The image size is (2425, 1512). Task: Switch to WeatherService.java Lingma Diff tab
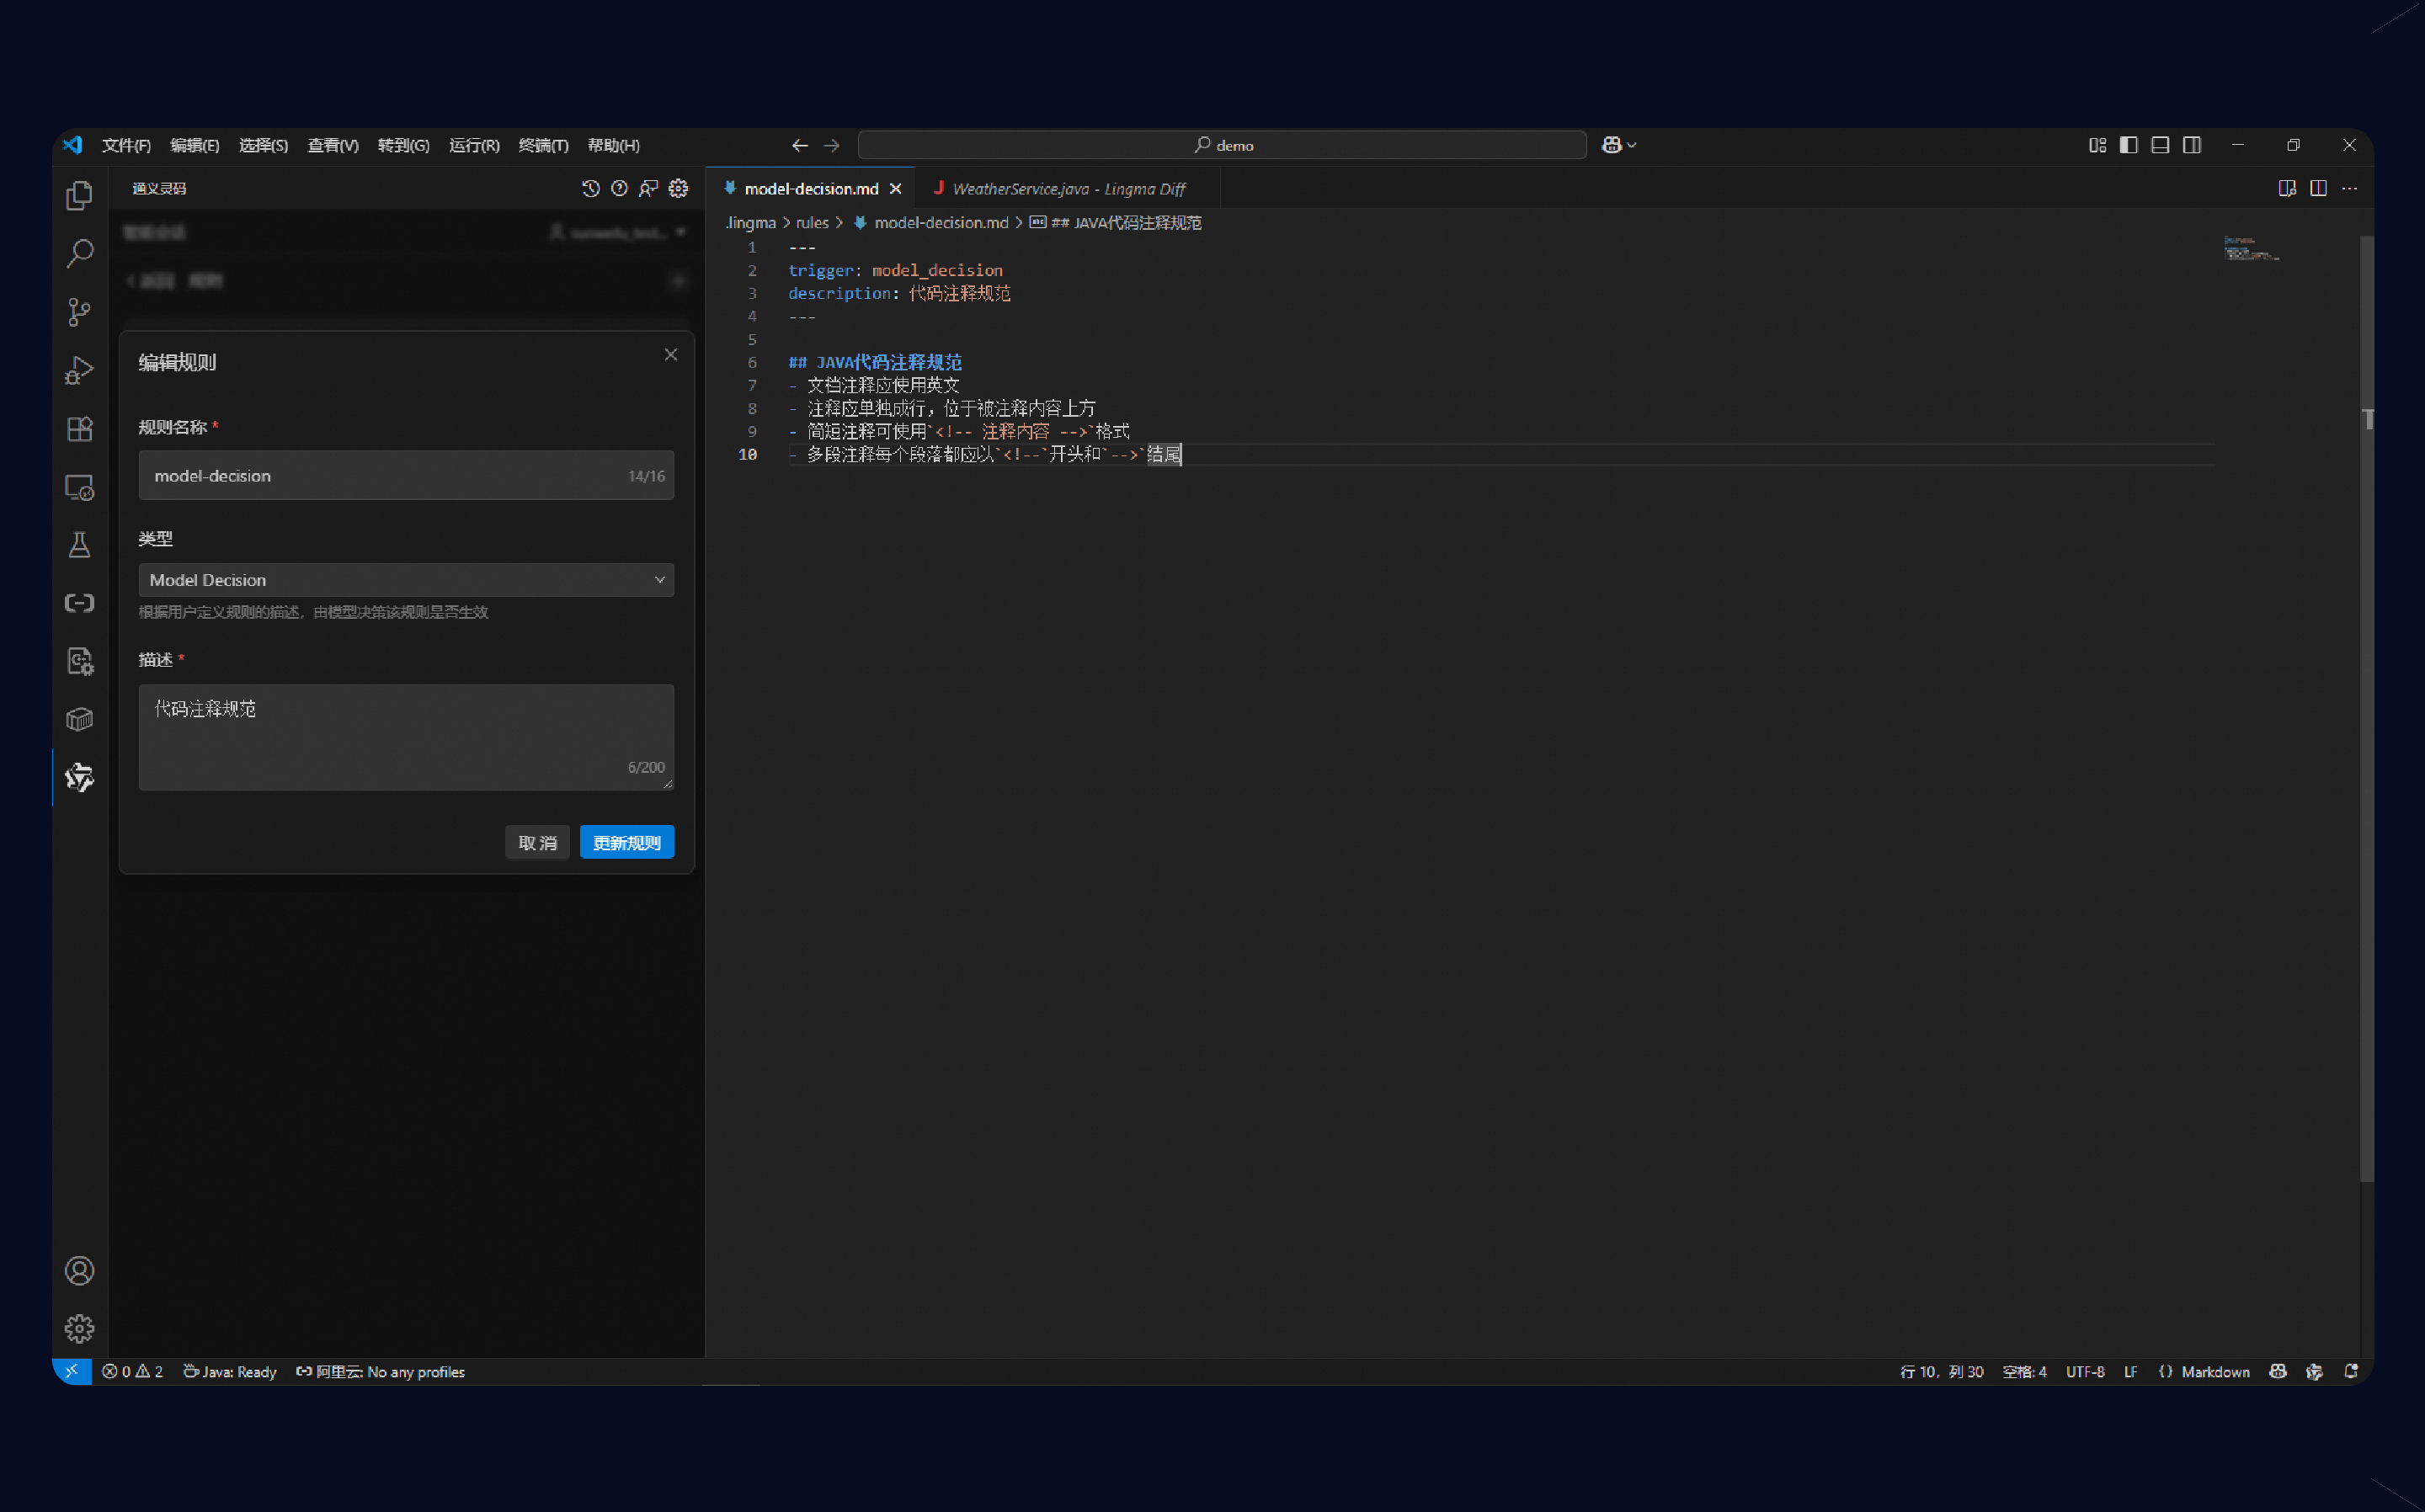[1068, 188]
